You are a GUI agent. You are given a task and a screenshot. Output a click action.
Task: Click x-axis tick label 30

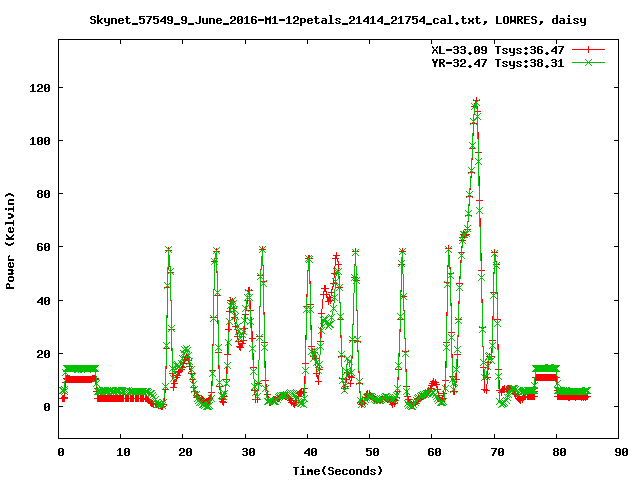[248, 452]
